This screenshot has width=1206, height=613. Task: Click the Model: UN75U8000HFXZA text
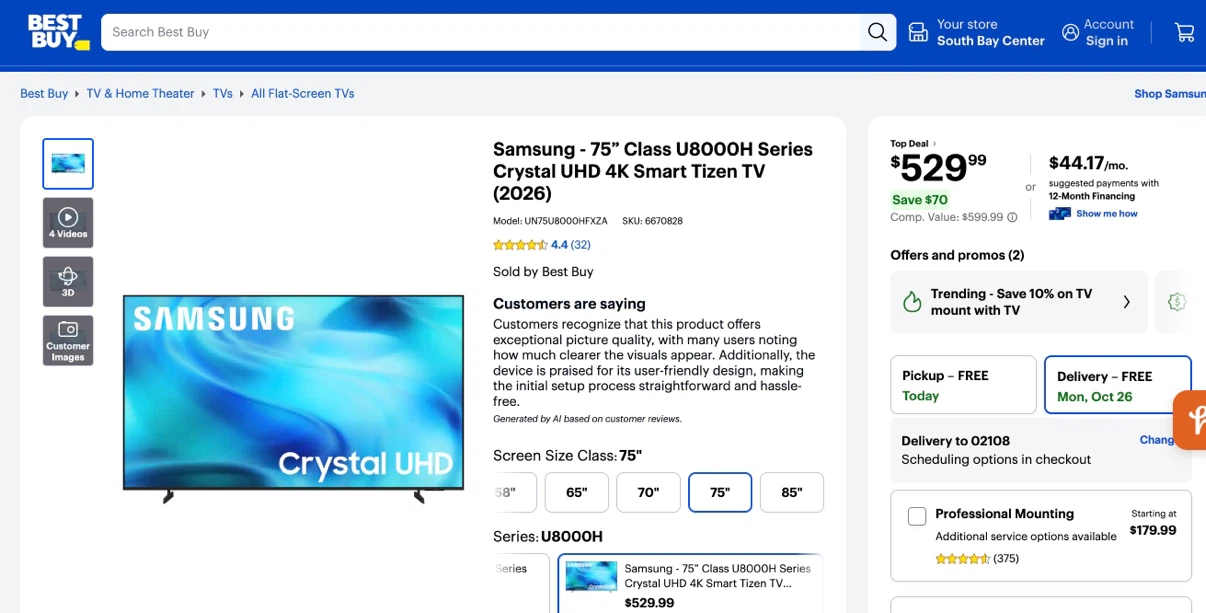[x=550, y=221]
